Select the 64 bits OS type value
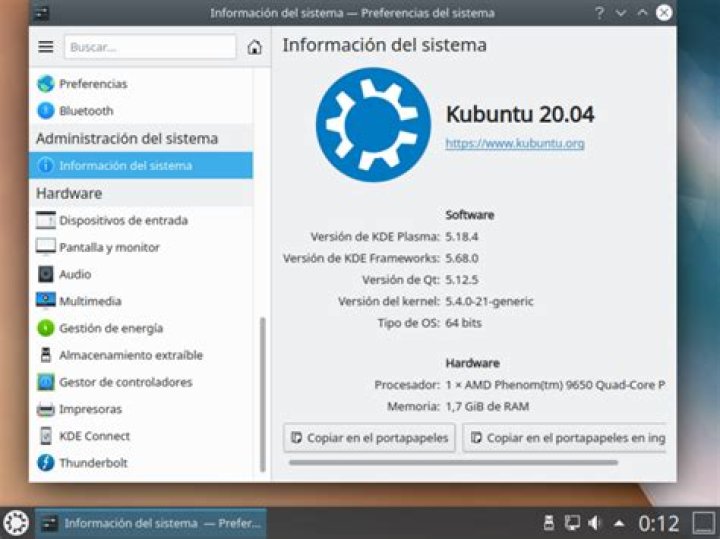The image size is (720, 539). point(463,323)
